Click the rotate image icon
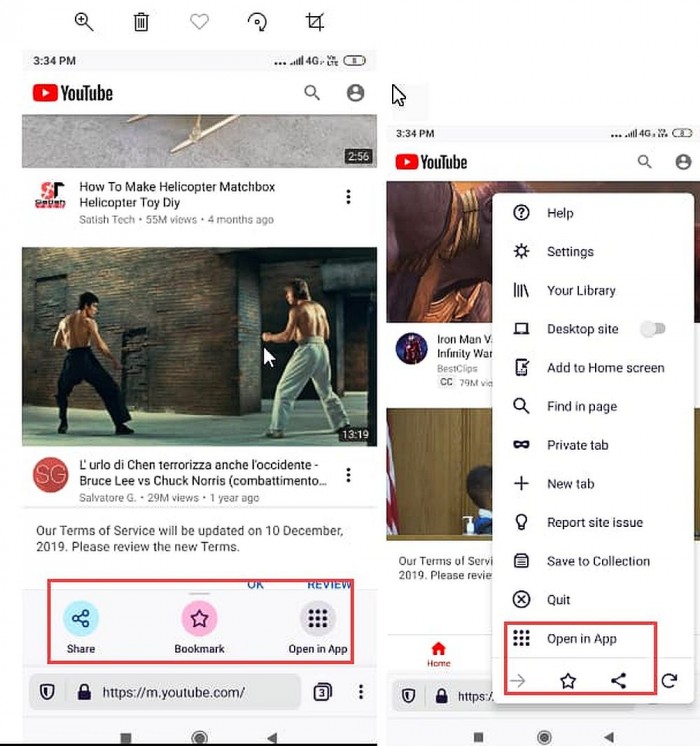700x746 pixels. coord(257,22)
